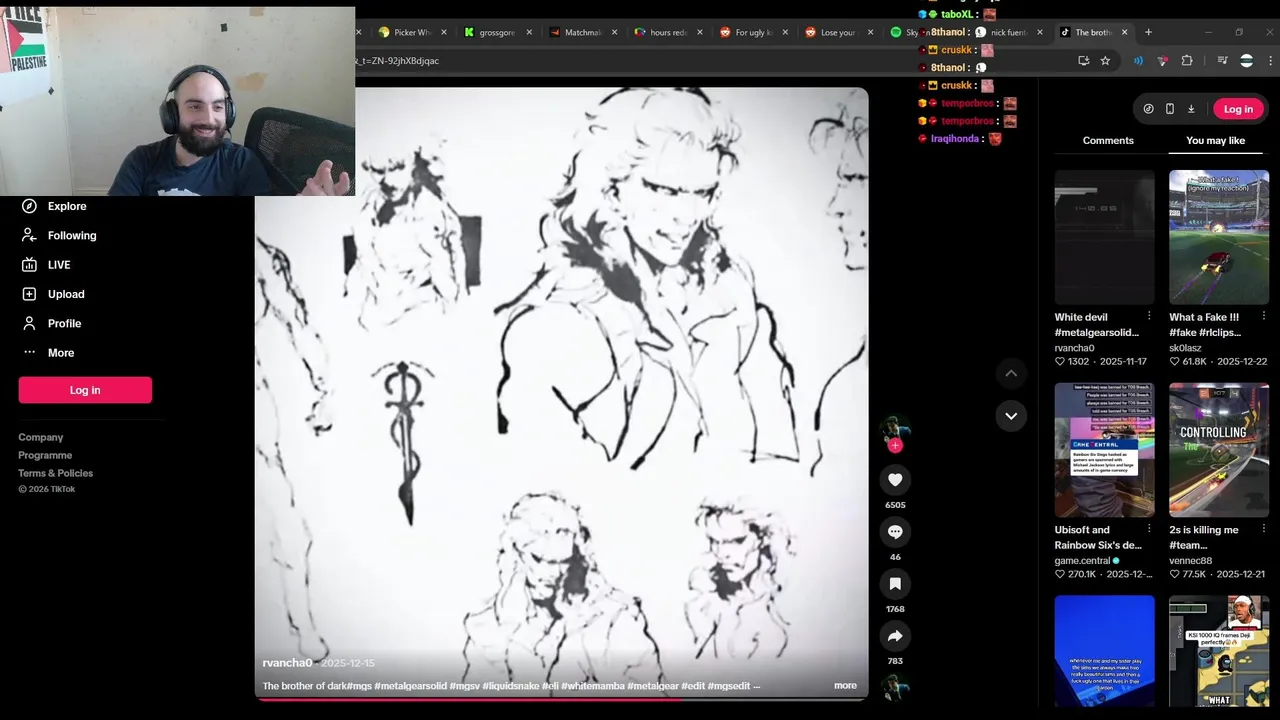The width and height of the screenshot is (1280, 720).
Task: Open options menu for 'White devil' video
Action: [x=1148, y=316]
